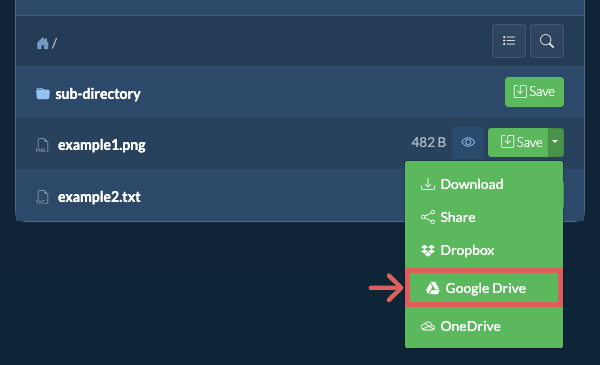Open the file search

(x=546, y=41)
